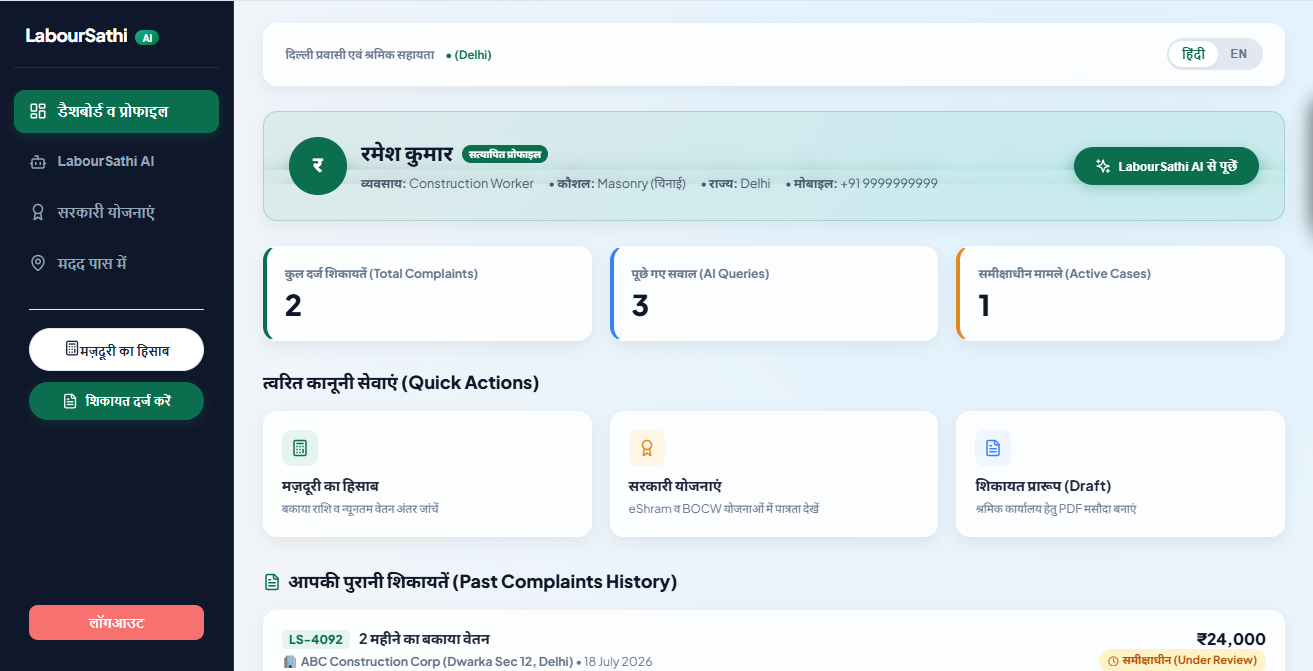Open the AI Queries stat card
This screenshot has width=1313, height=671.
(774, 294)
